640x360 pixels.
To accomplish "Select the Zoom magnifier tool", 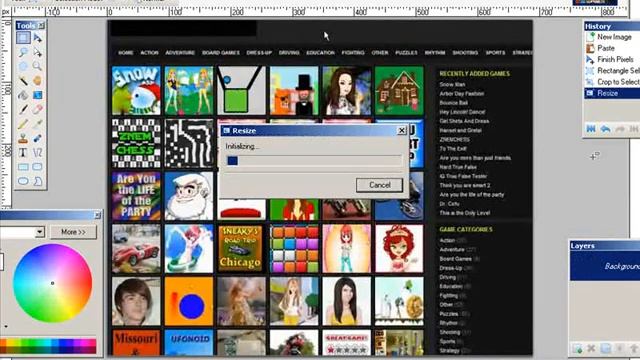I will pos(38,66).
